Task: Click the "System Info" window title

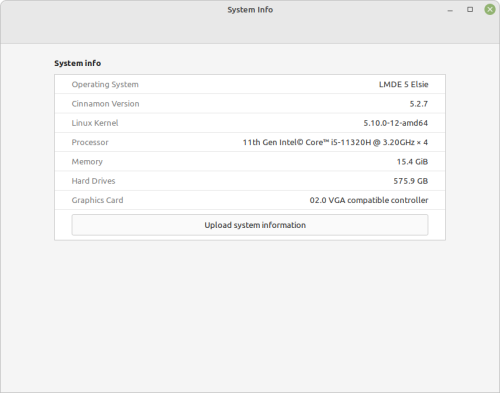Action: click(x=250, y=10)
